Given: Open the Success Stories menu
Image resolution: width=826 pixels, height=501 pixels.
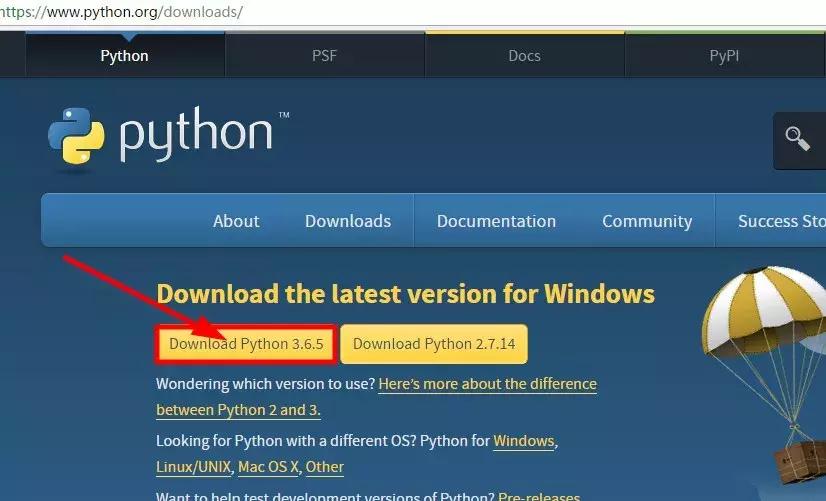Looking at the screenshot, I should pos(782,221).
